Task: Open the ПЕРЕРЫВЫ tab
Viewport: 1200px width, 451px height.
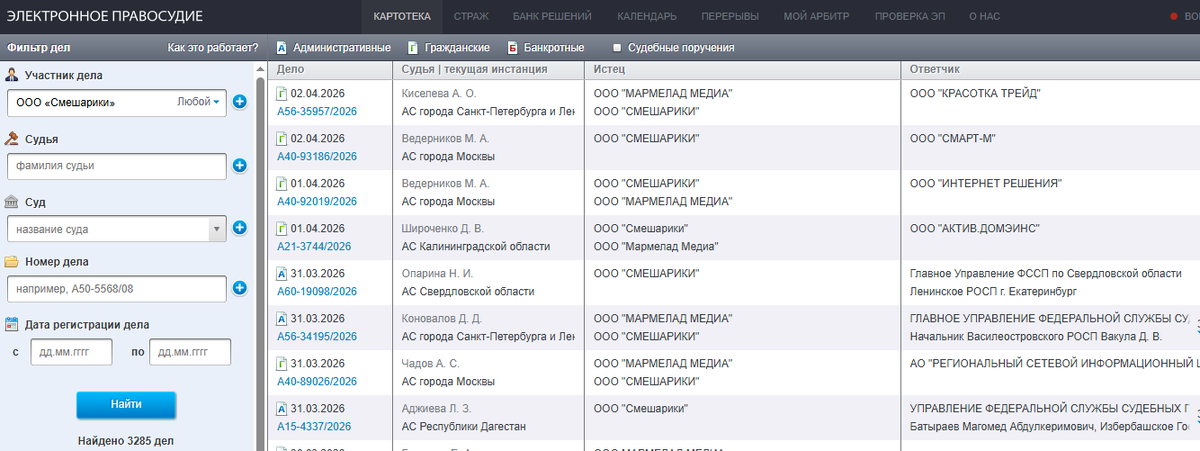Action: point(730,17)
